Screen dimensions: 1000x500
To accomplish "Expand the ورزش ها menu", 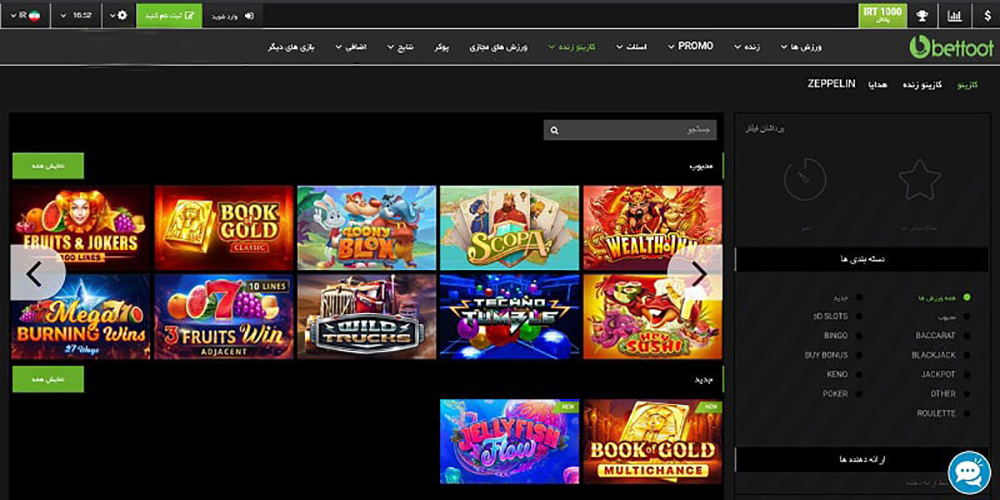I will click(x=802, y=47).
